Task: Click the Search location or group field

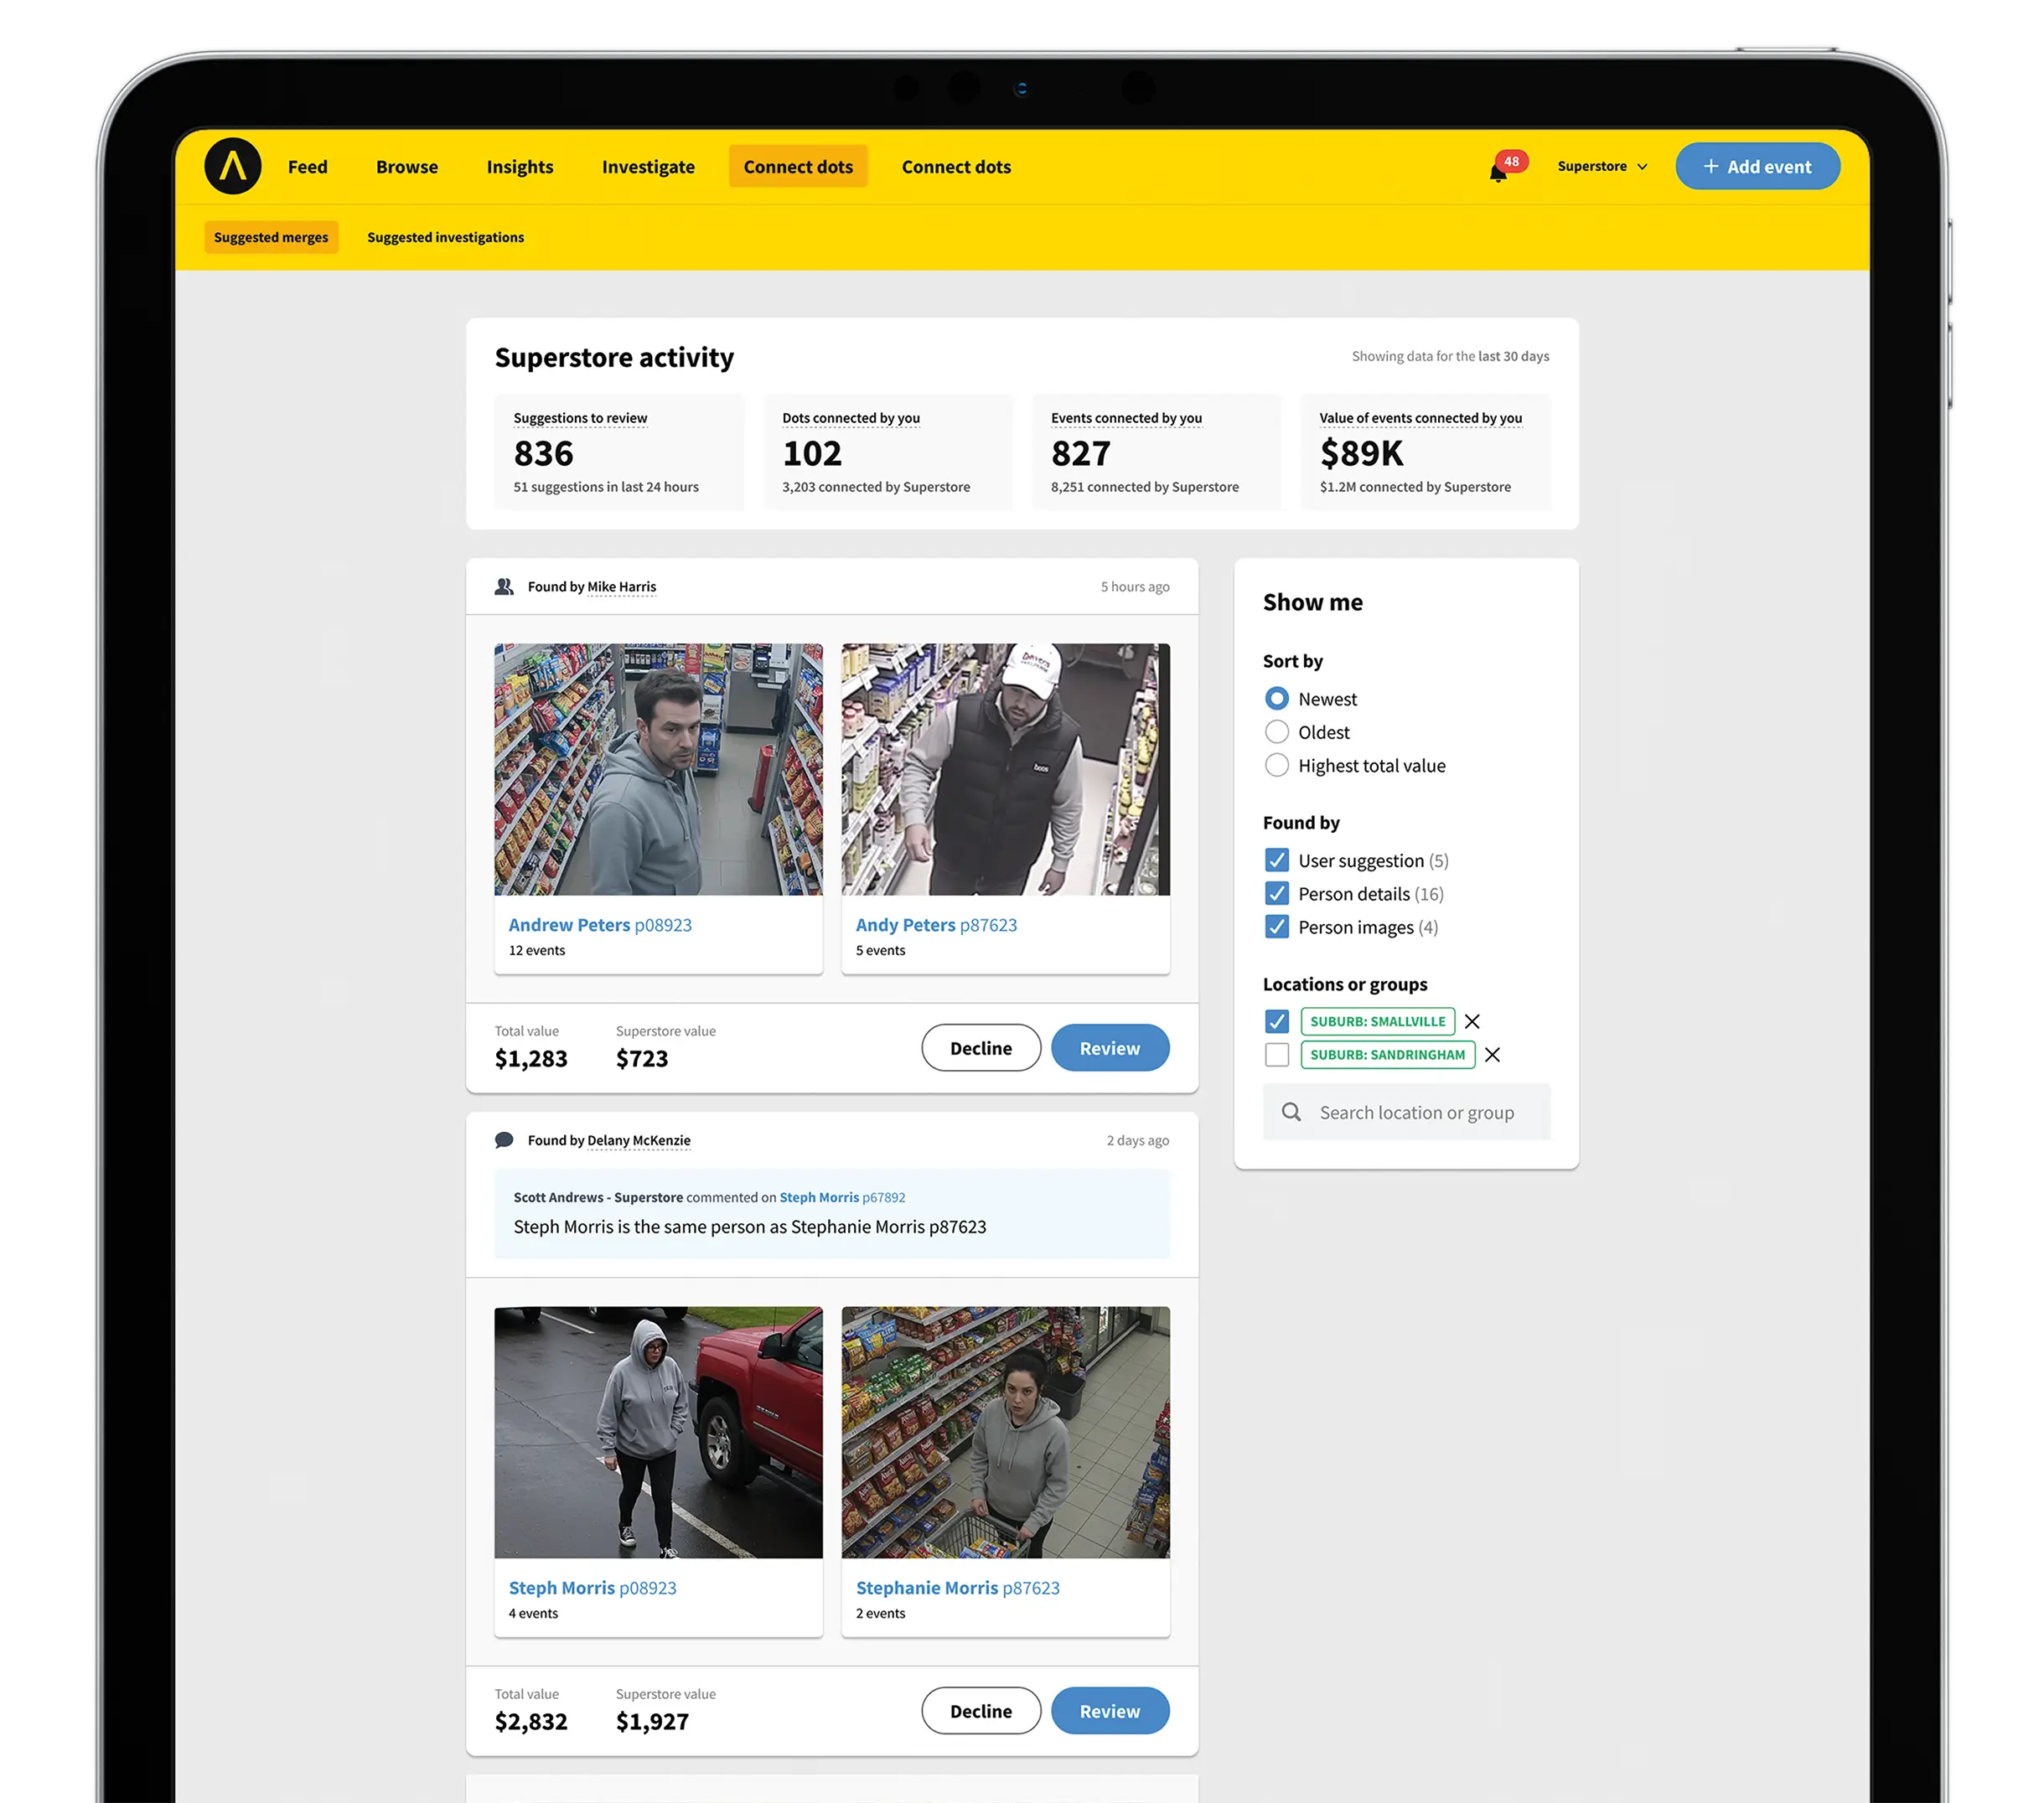Action: (x=1416, y=1112)
